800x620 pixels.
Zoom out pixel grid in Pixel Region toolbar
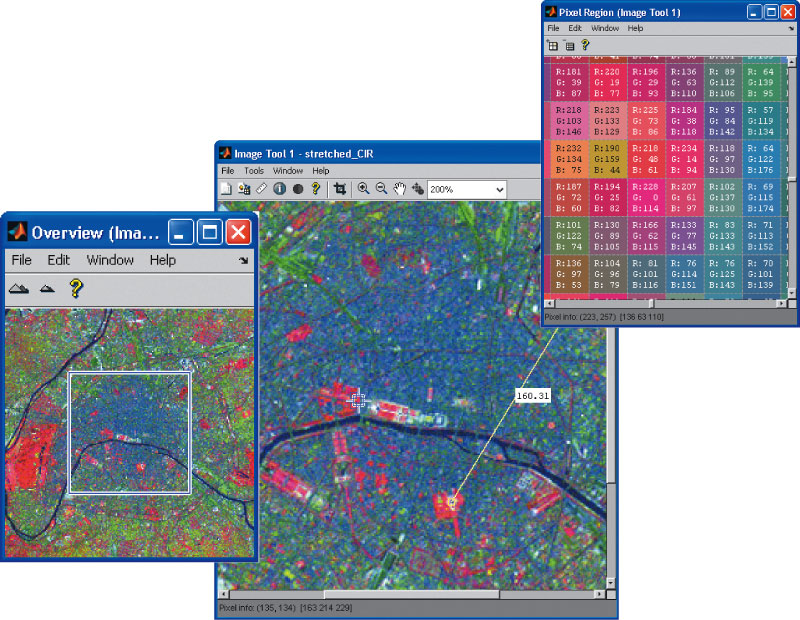(569, 45)
